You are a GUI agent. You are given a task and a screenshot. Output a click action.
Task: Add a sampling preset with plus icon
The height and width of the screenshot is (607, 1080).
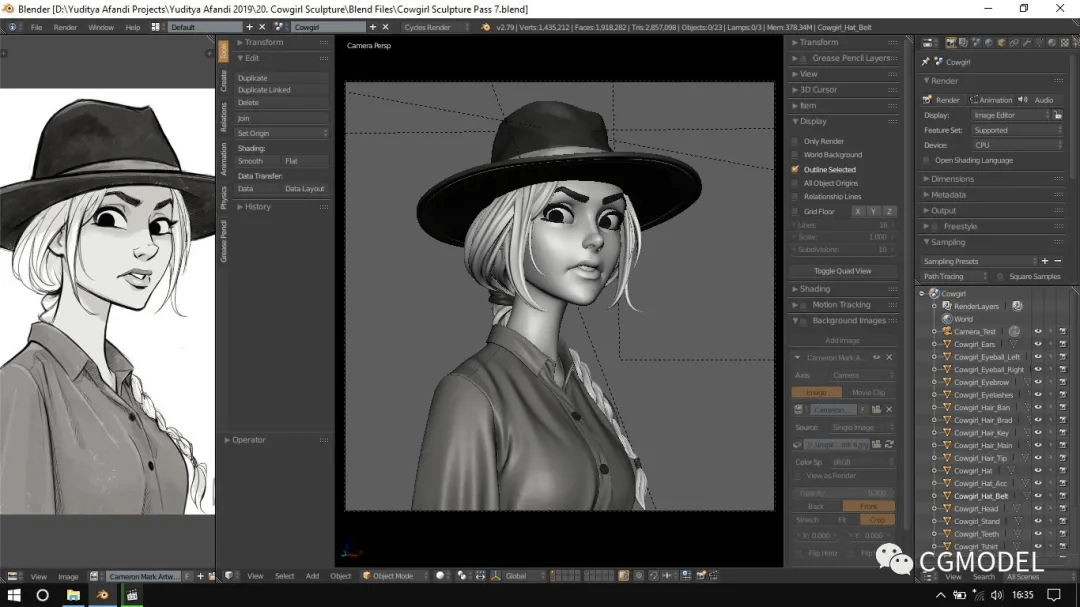(x=1045, y=261)
